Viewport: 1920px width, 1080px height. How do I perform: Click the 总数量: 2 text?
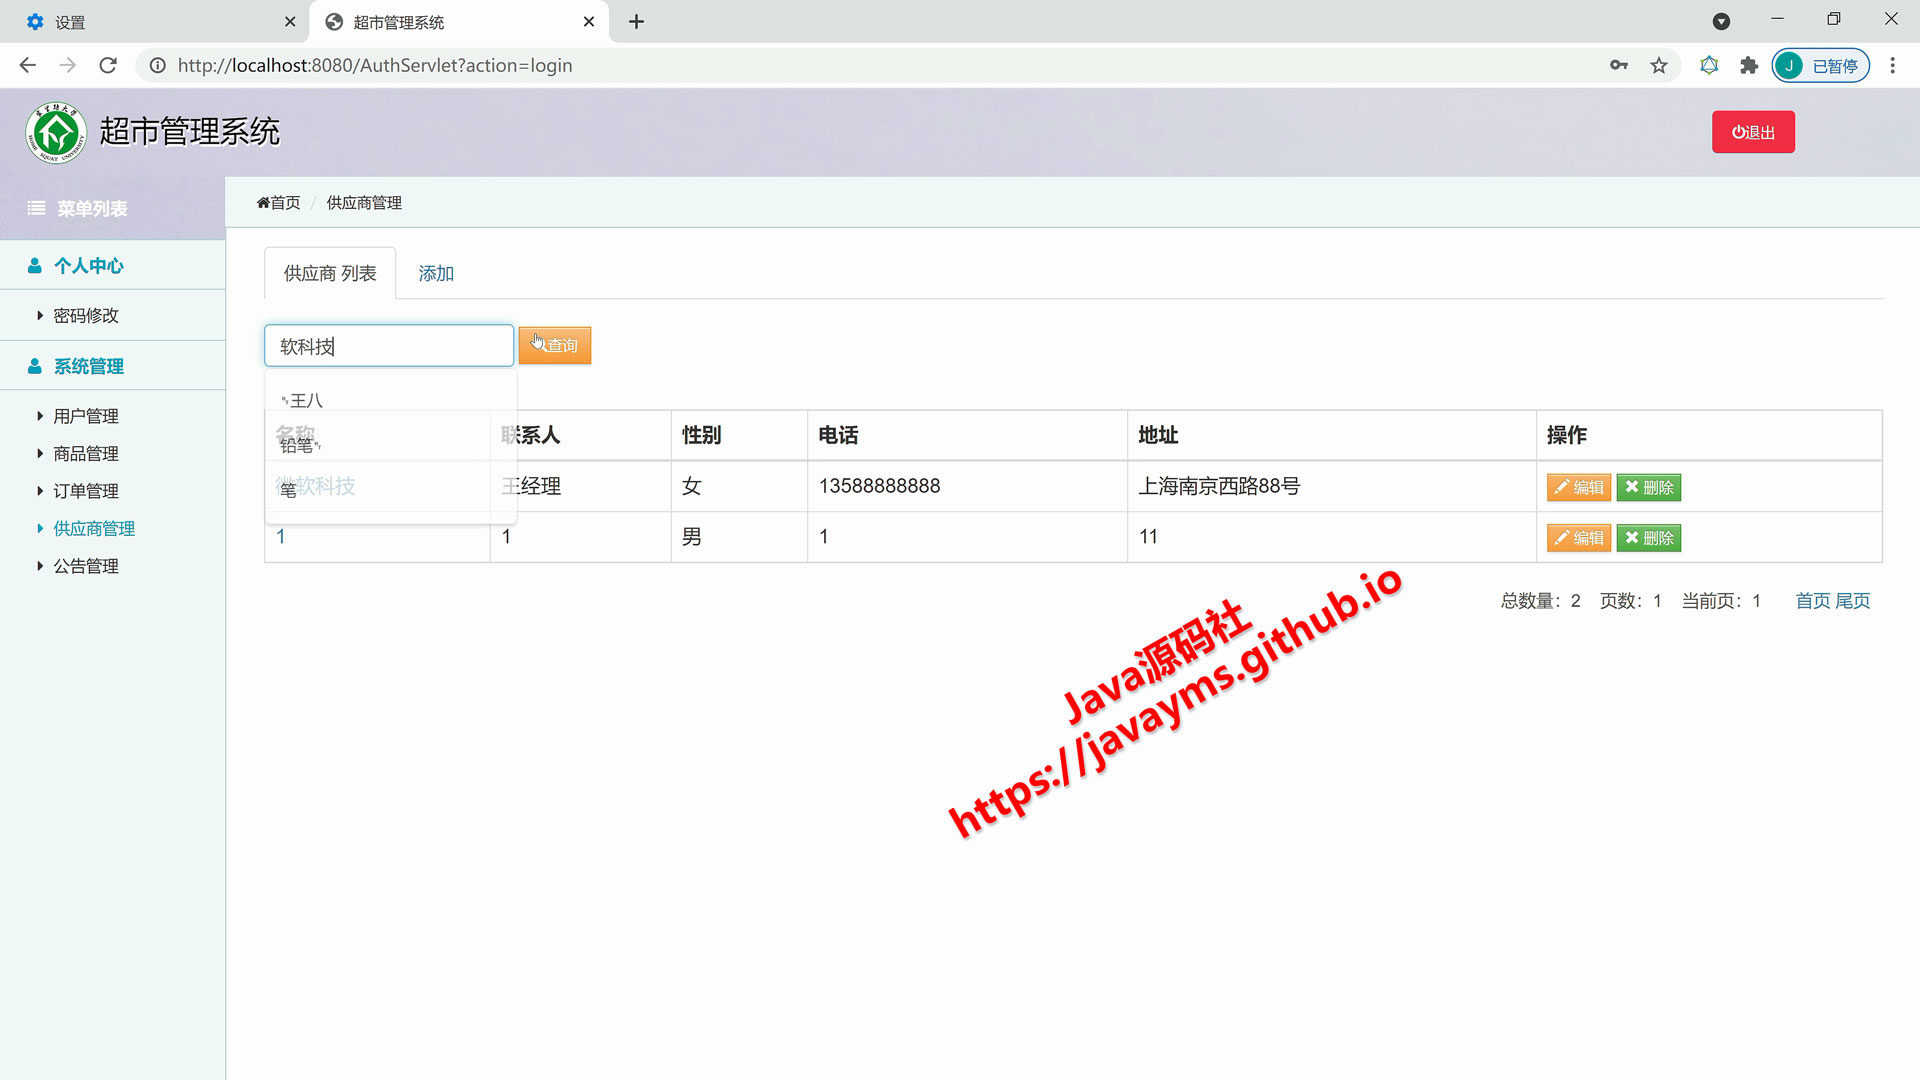1541,600
